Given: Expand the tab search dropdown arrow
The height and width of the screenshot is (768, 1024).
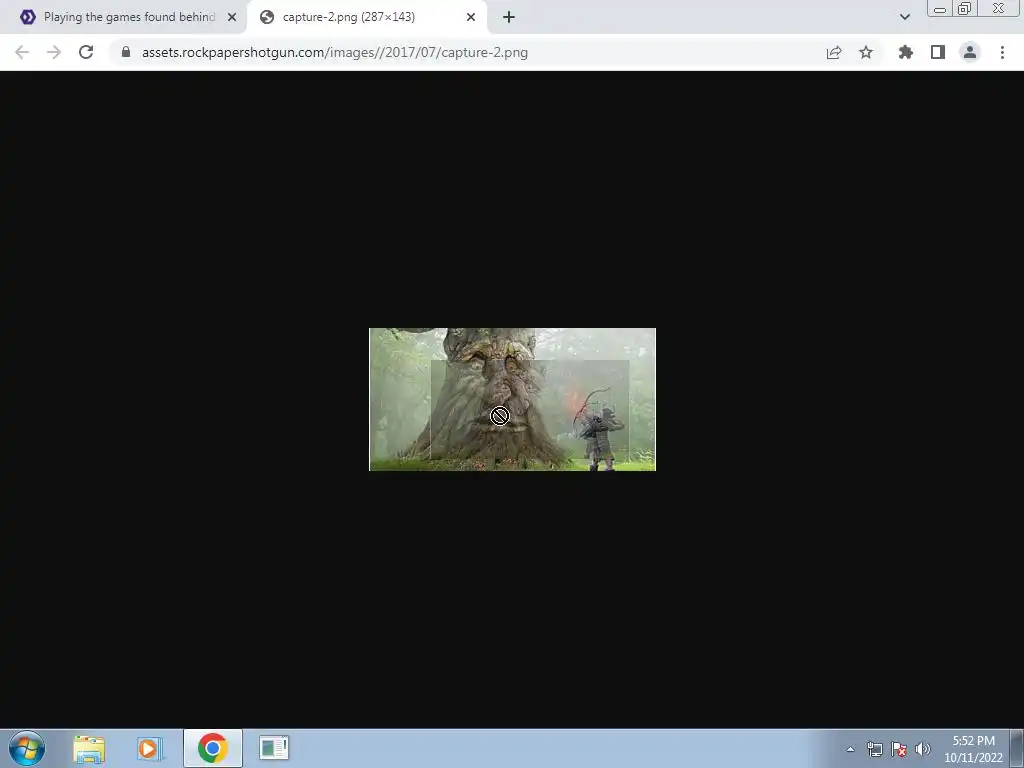Looking at the screenshot, I should (x=904, y=17).
